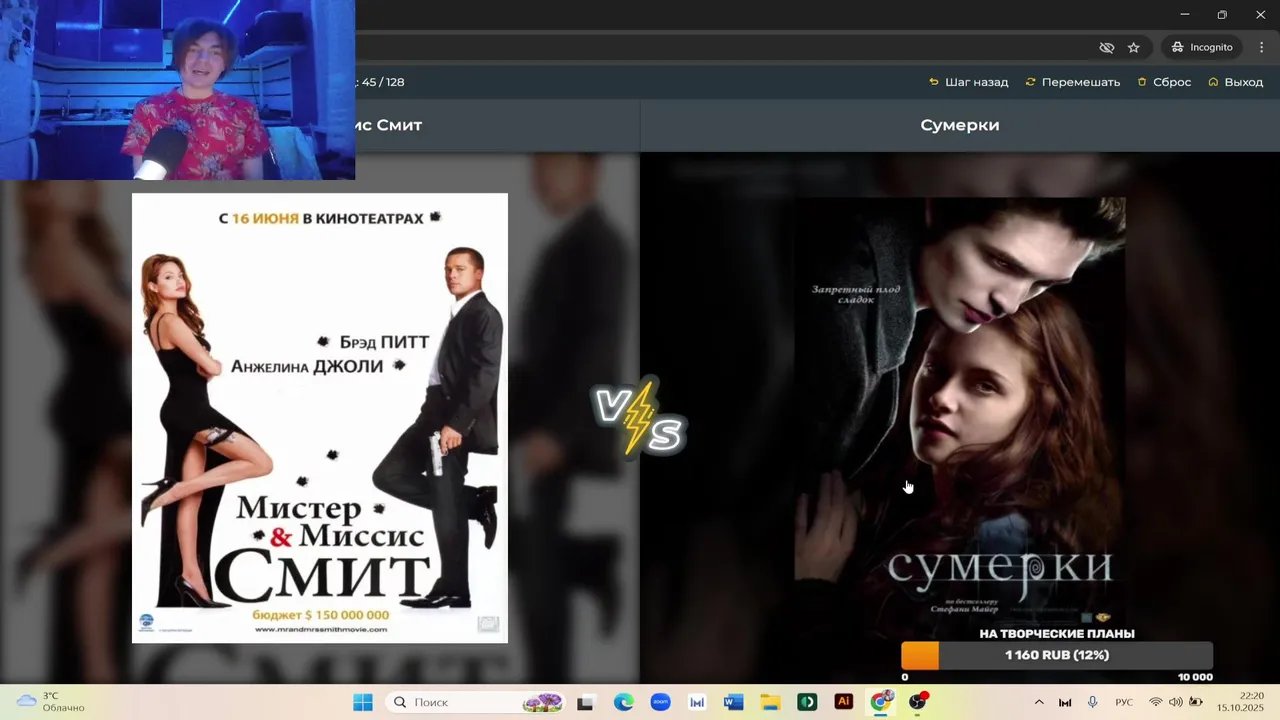Open Task View on the taskbar

585,702
